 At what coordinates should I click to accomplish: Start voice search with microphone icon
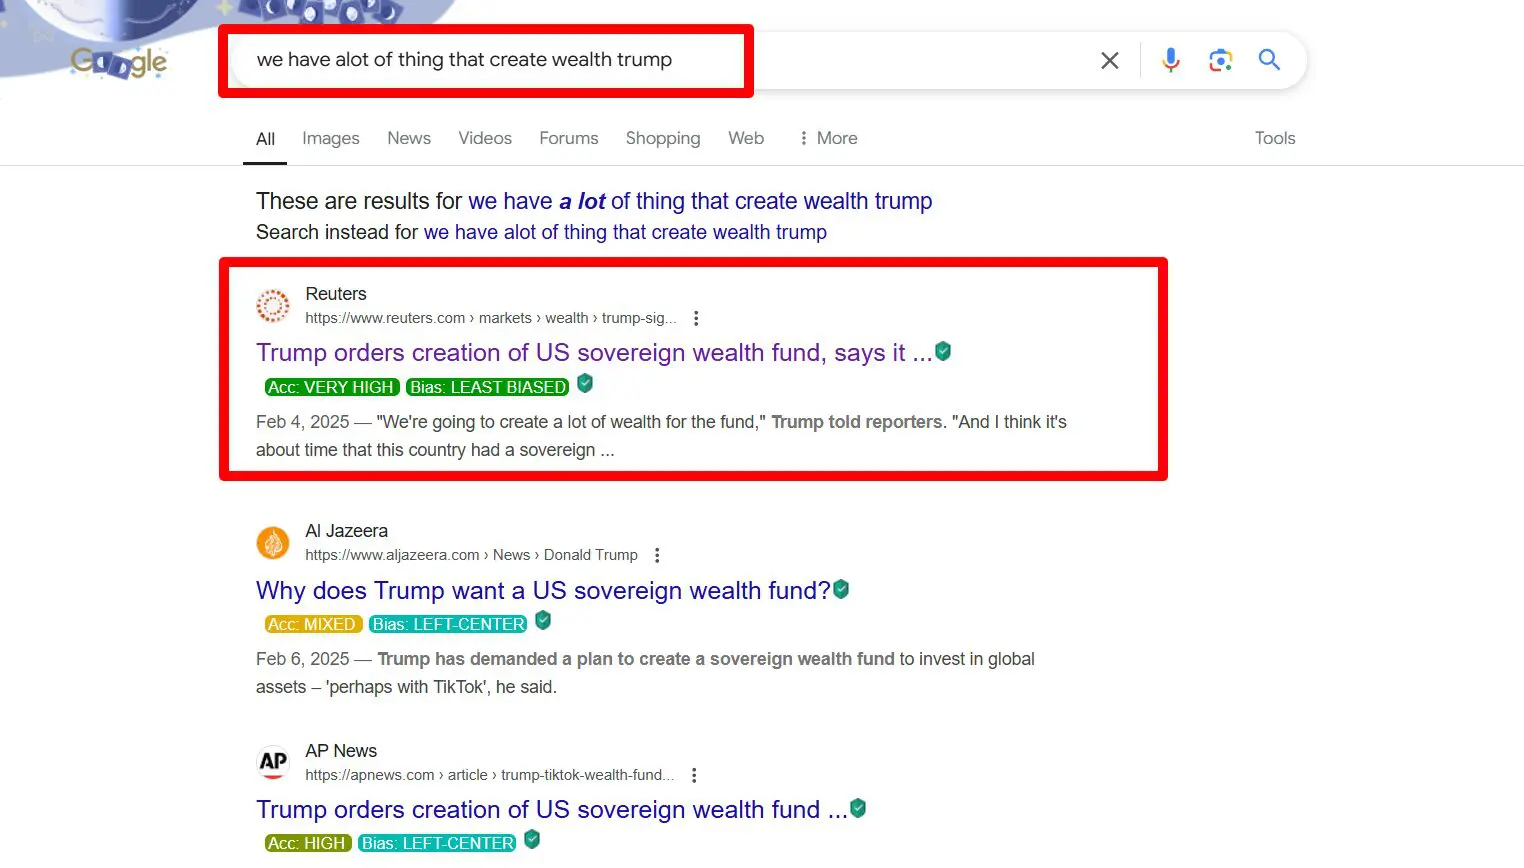tap(1171, 60)
